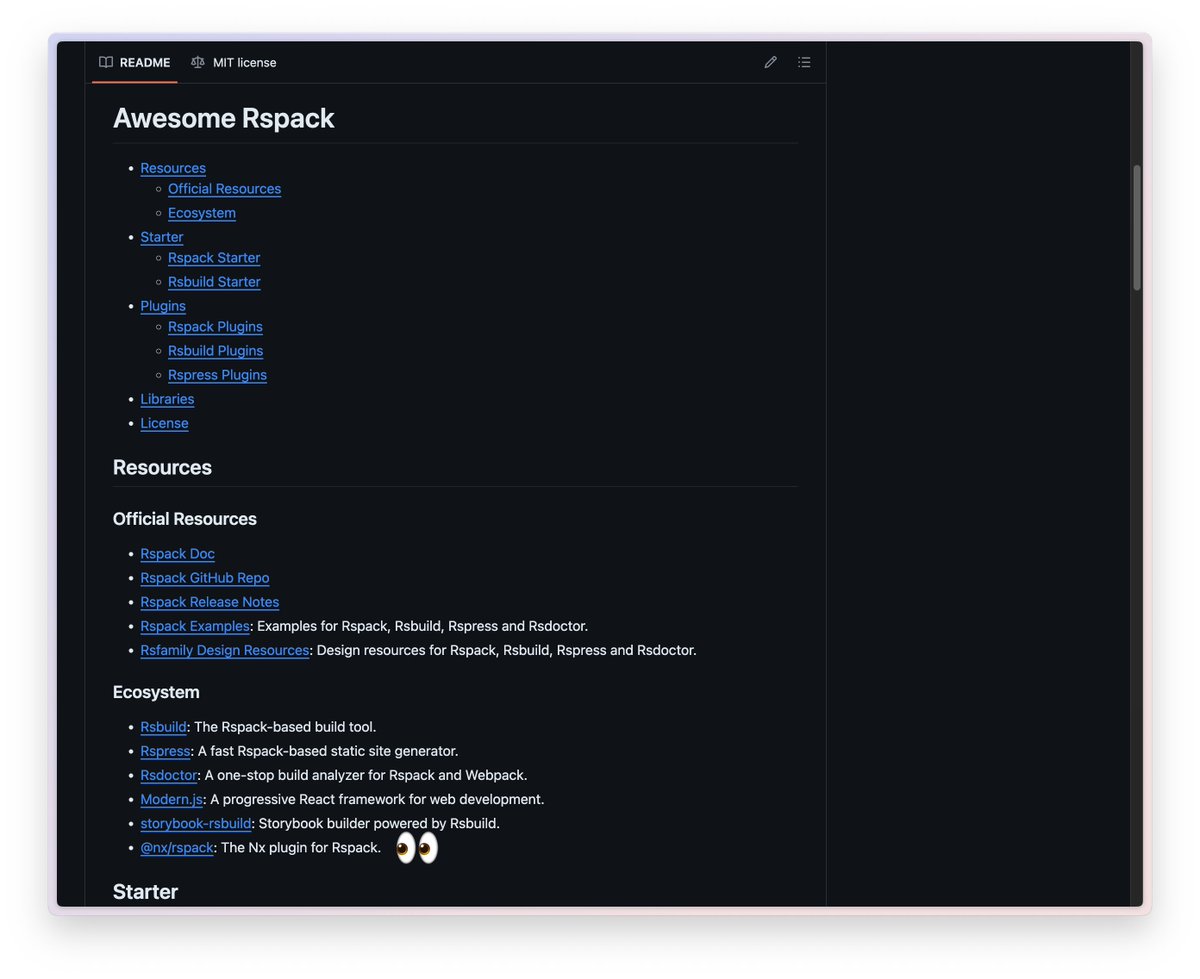Screen dimensions: 1200x979
Task: Open the Rspack Plugins link
Action: pyautogui.click(x=215, y=327)
